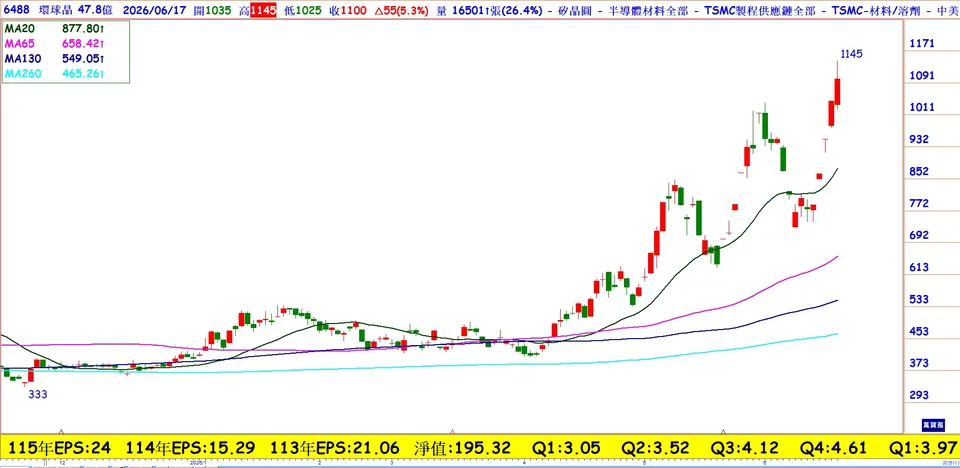Click the middle triangle marker on time axis

point(452,432)
